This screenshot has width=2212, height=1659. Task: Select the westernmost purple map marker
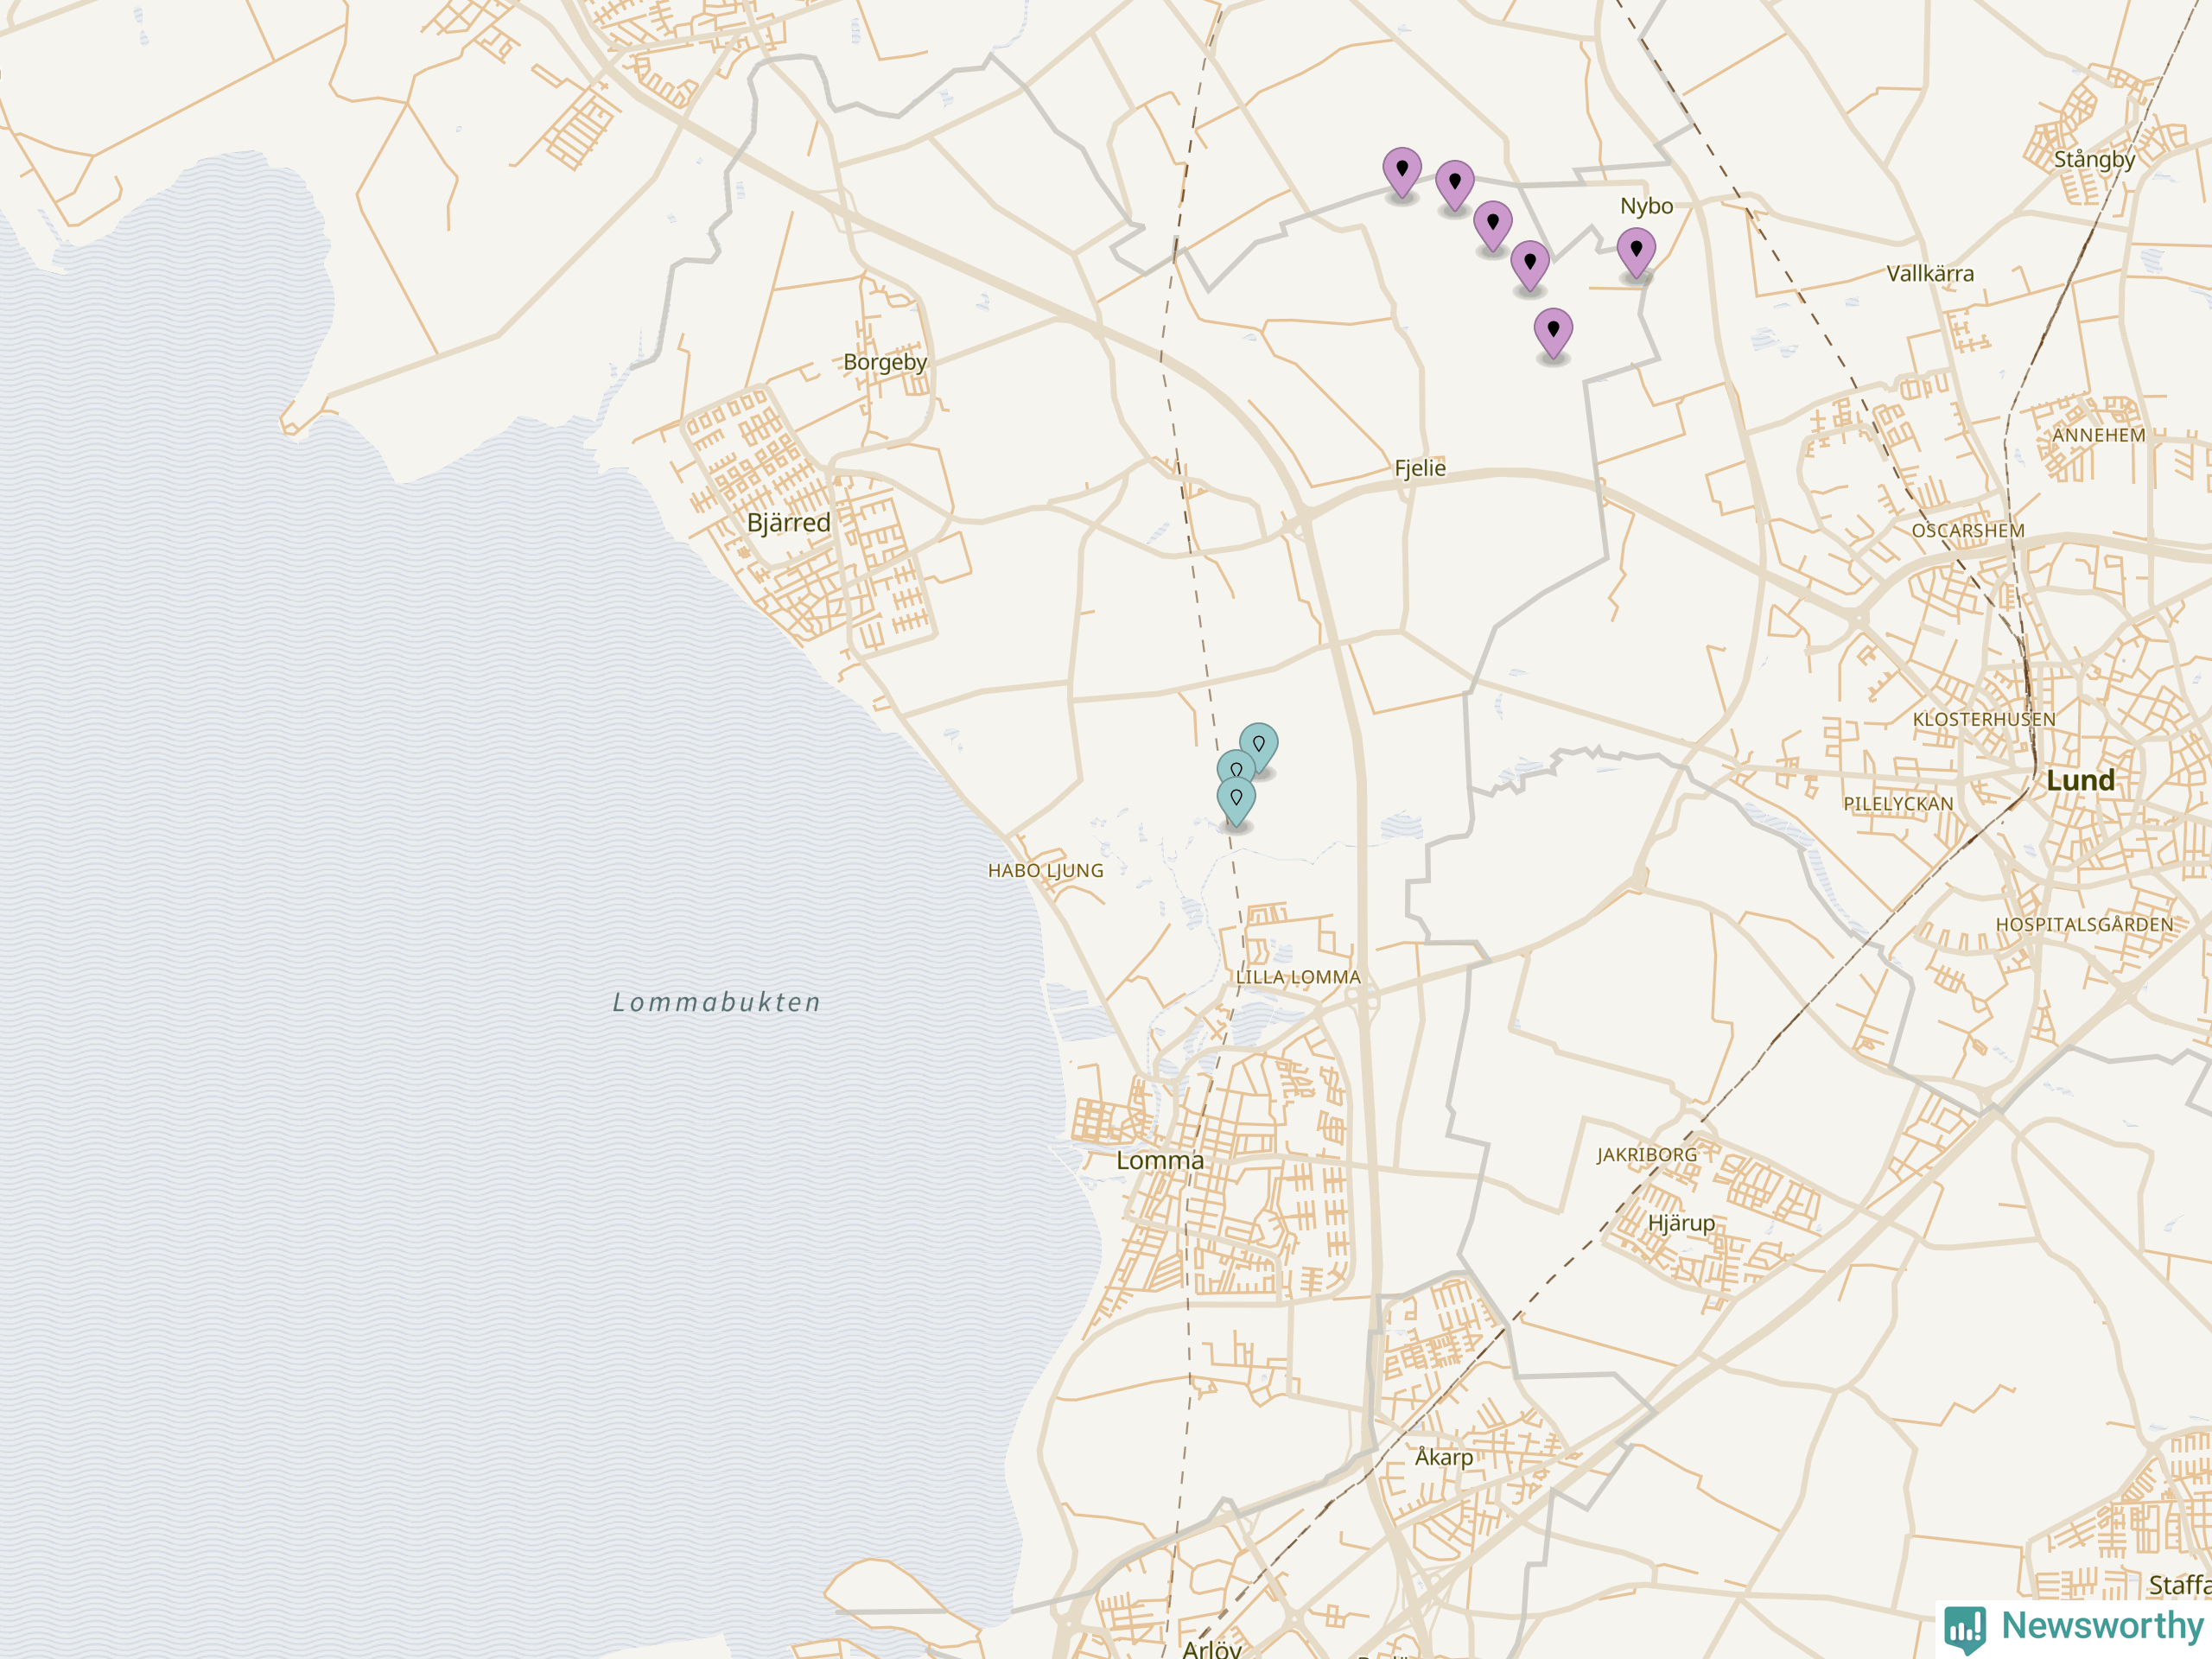(1402, 173)
